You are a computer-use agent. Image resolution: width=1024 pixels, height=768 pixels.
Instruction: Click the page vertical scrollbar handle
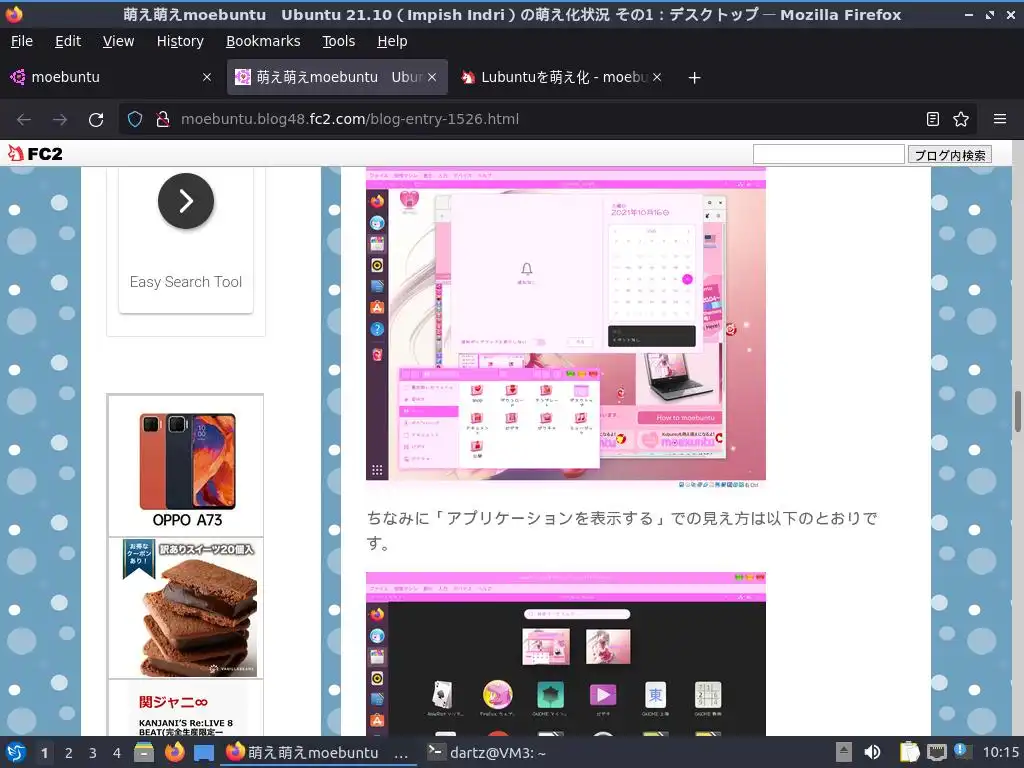(x=1017, y=411)
